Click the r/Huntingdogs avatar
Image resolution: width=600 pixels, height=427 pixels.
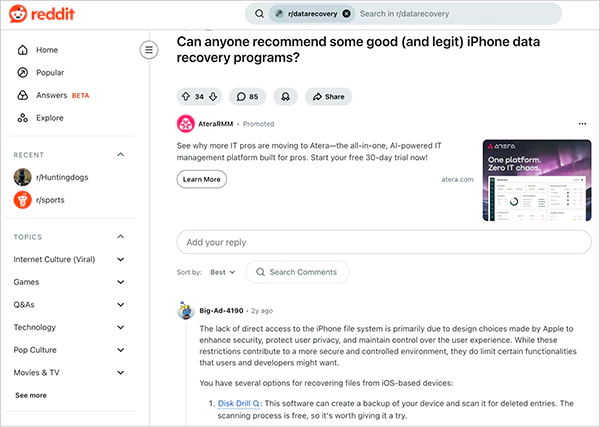[23, 177]
